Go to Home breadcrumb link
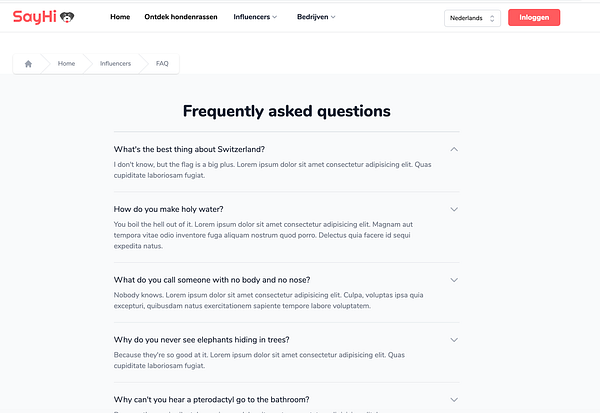The height and width of the screenshot is (413, 600). point(66,64)
